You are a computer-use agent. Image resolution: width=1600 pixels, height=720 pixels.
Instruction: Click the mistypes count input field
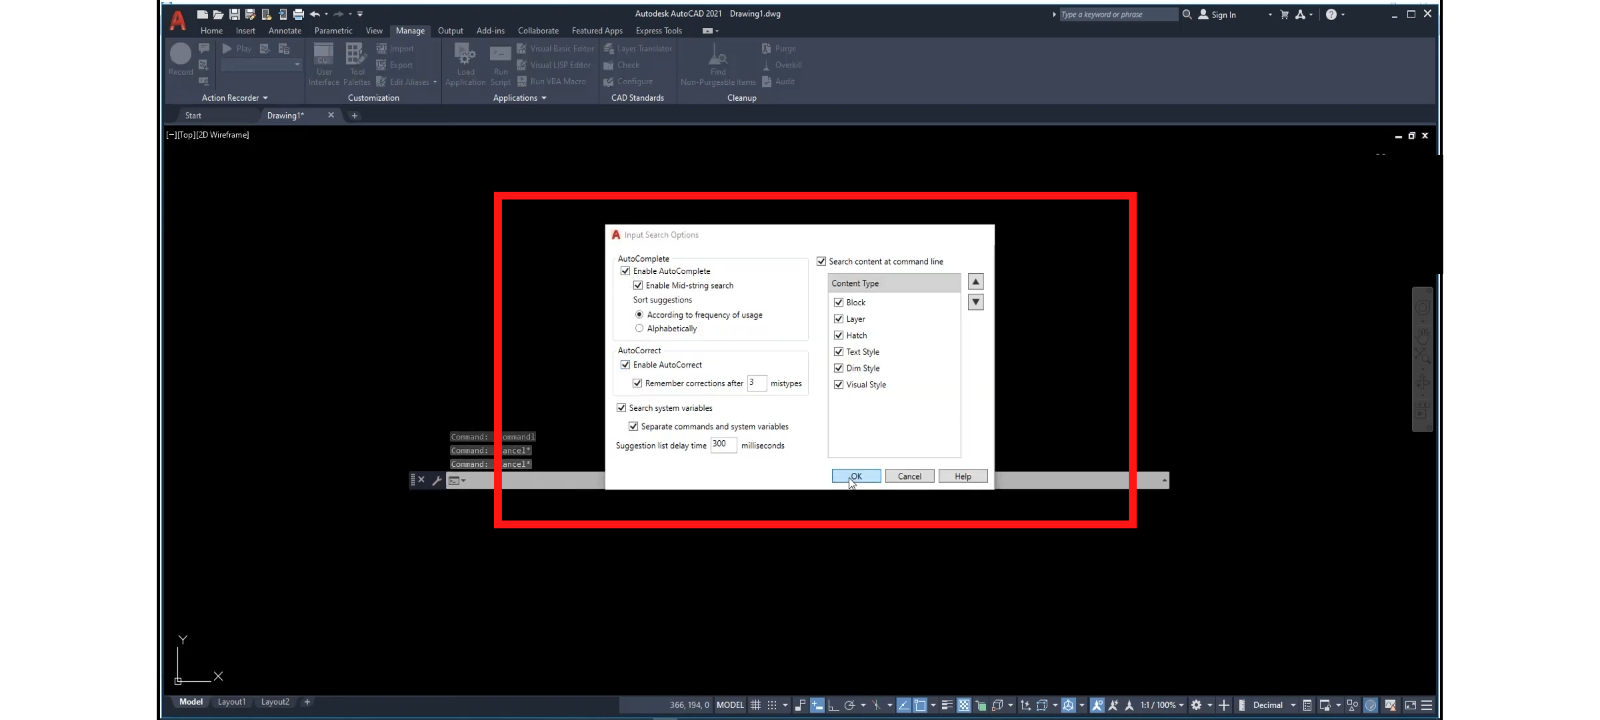(757, 383)
